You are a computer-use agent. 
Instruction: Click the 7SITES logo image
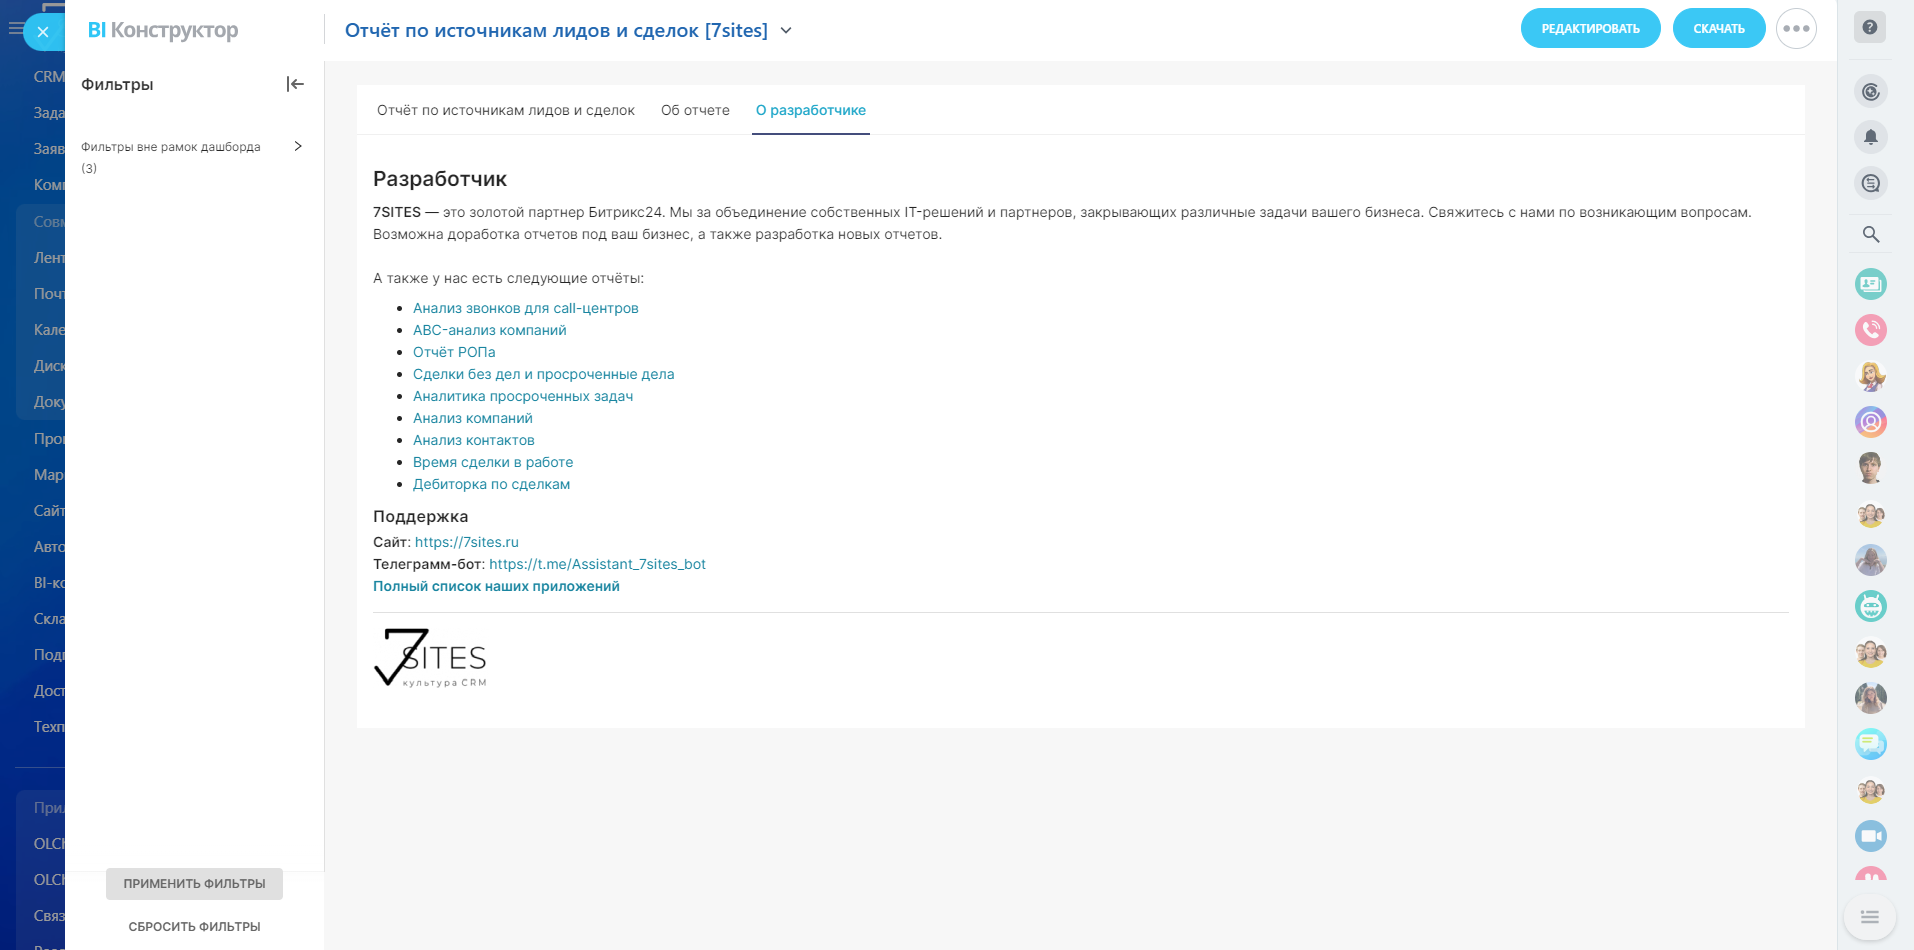pyautogui.click(x=431, y=658)
